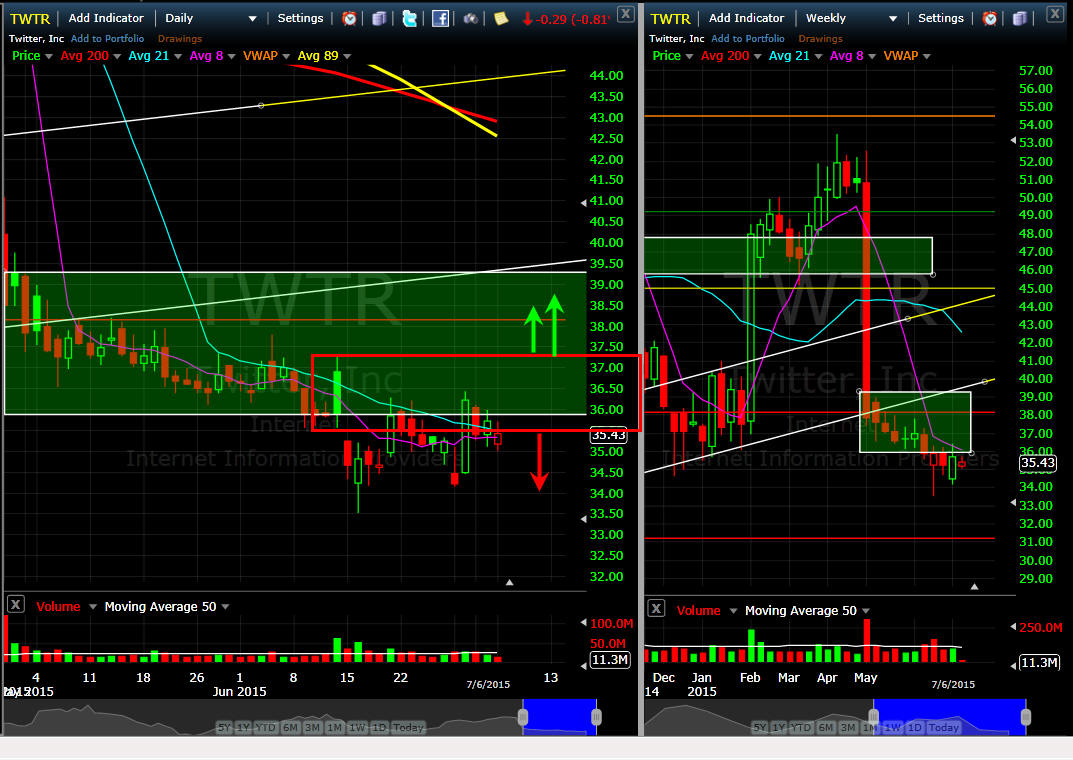Open the alarm clock alert icon in Daily chart

click(x=349, y=18)
